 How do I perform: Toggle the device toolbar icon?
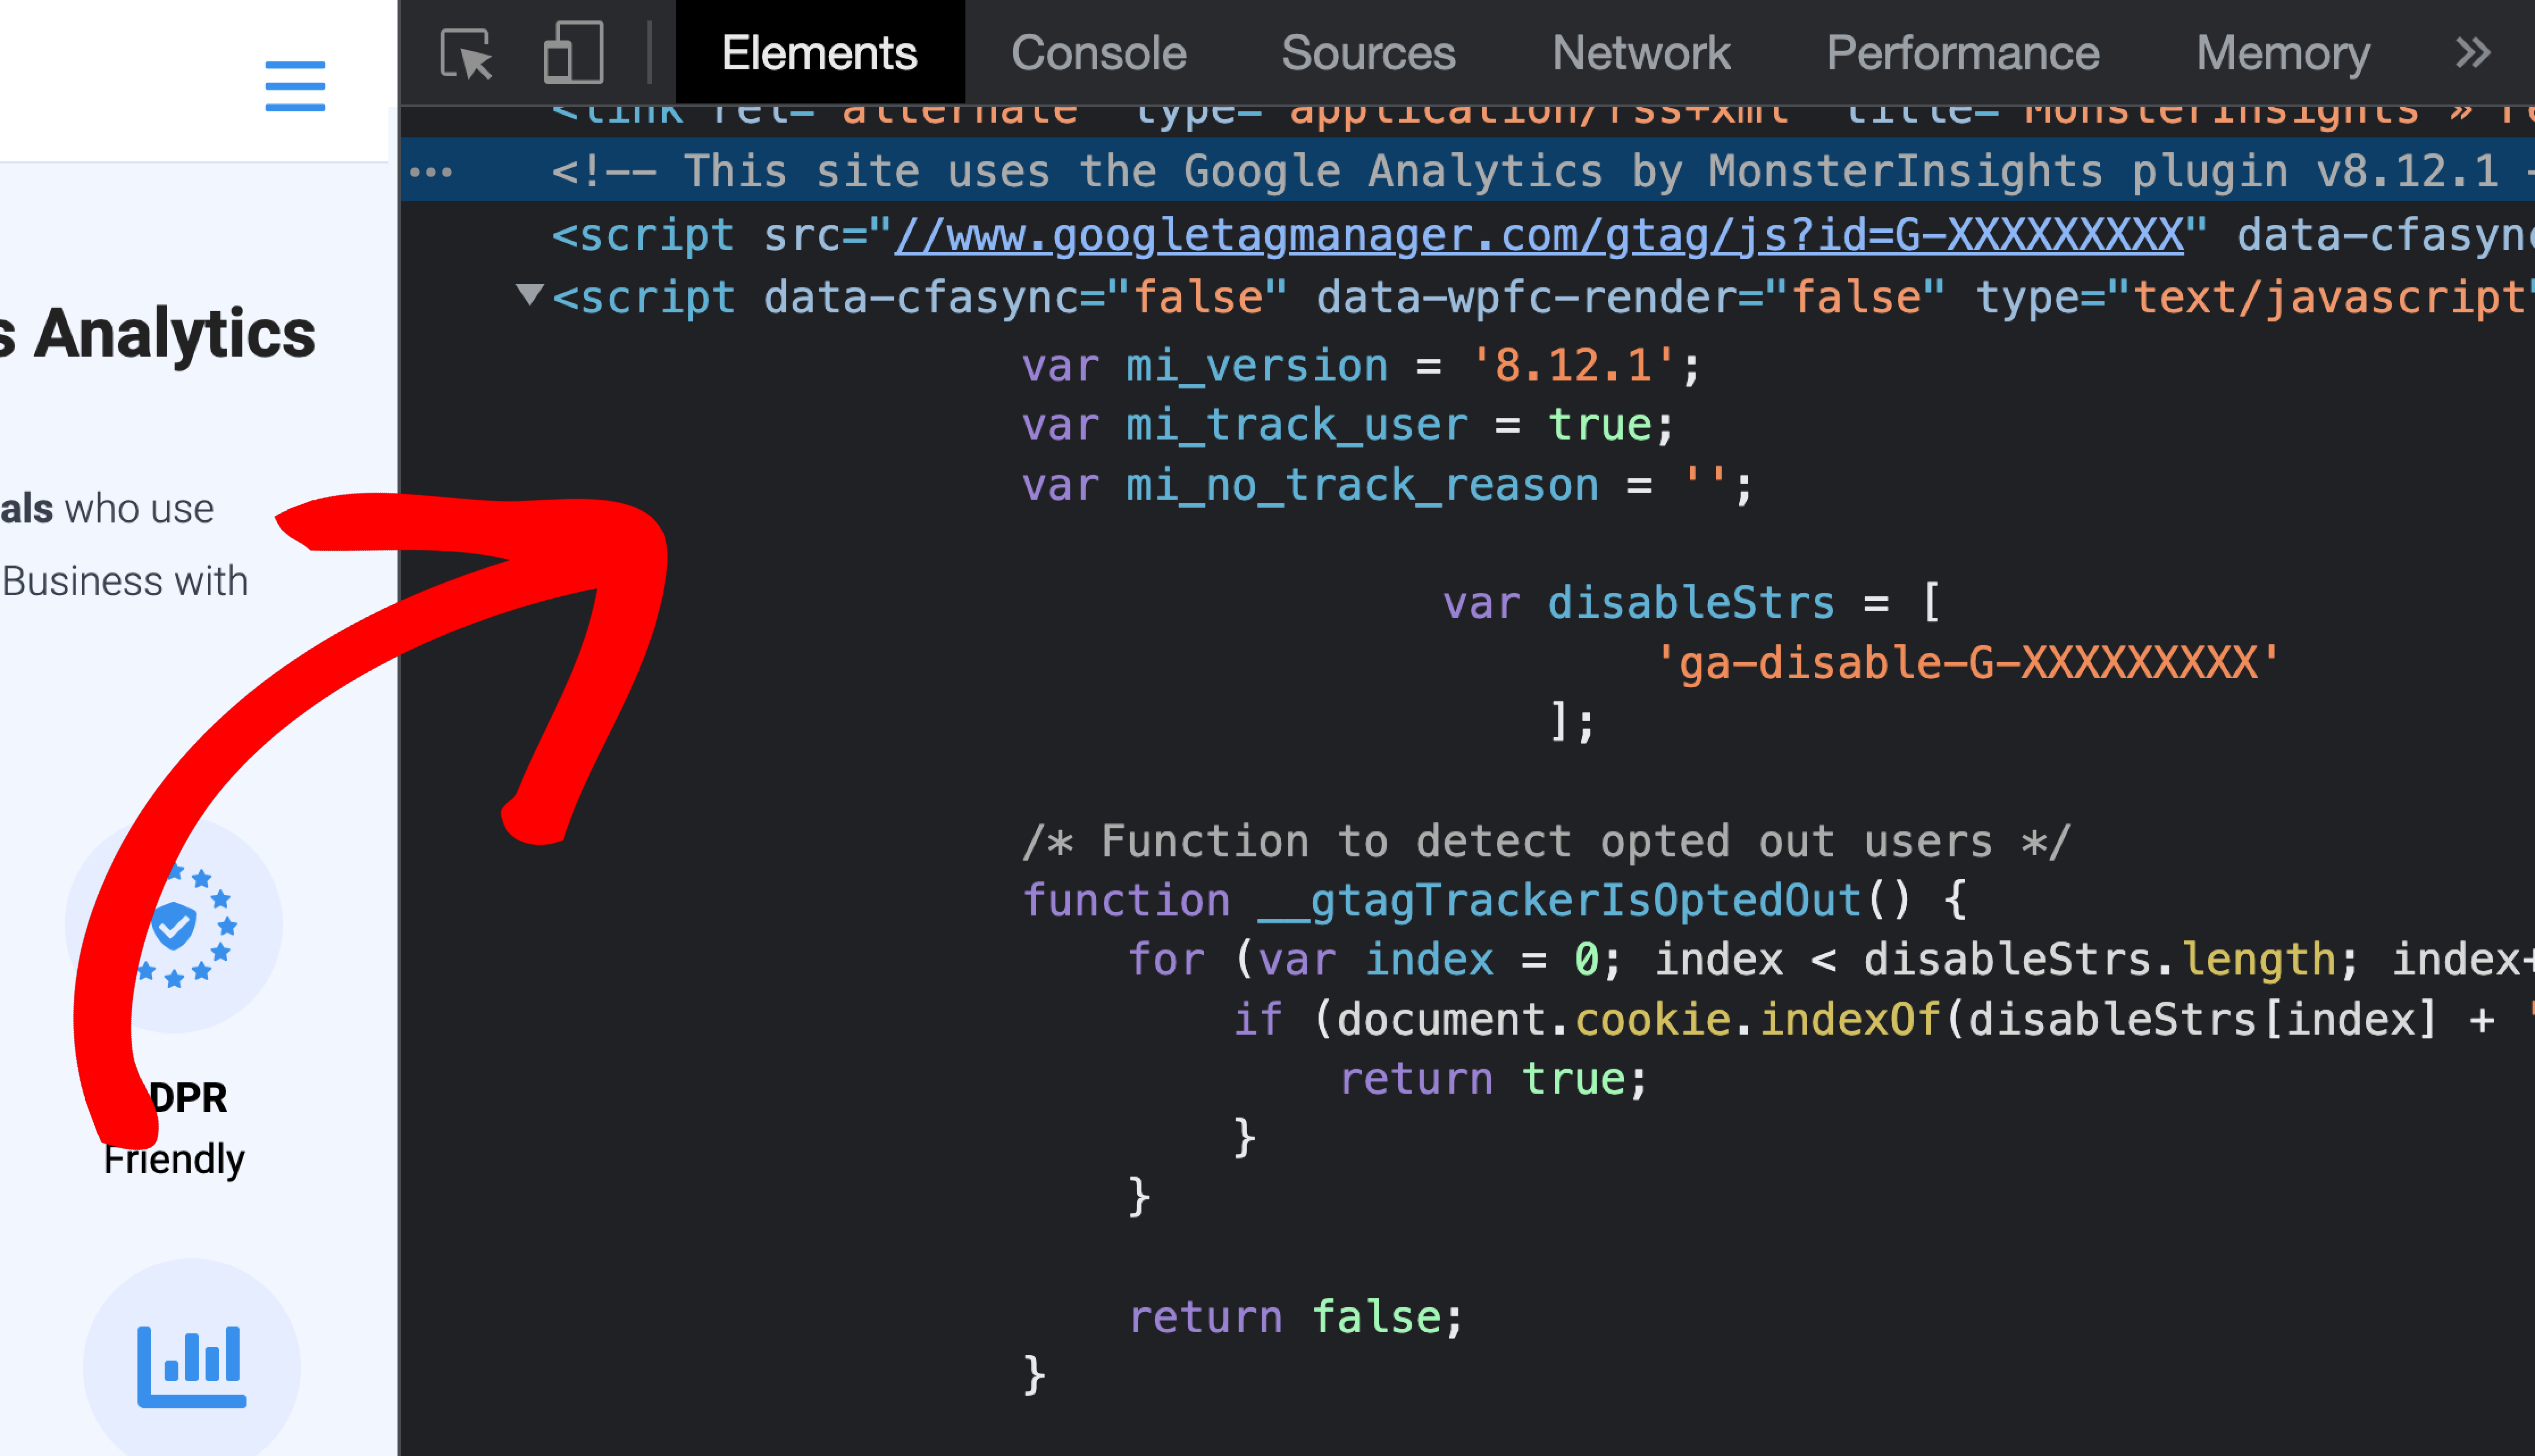[x=573, y=54]
